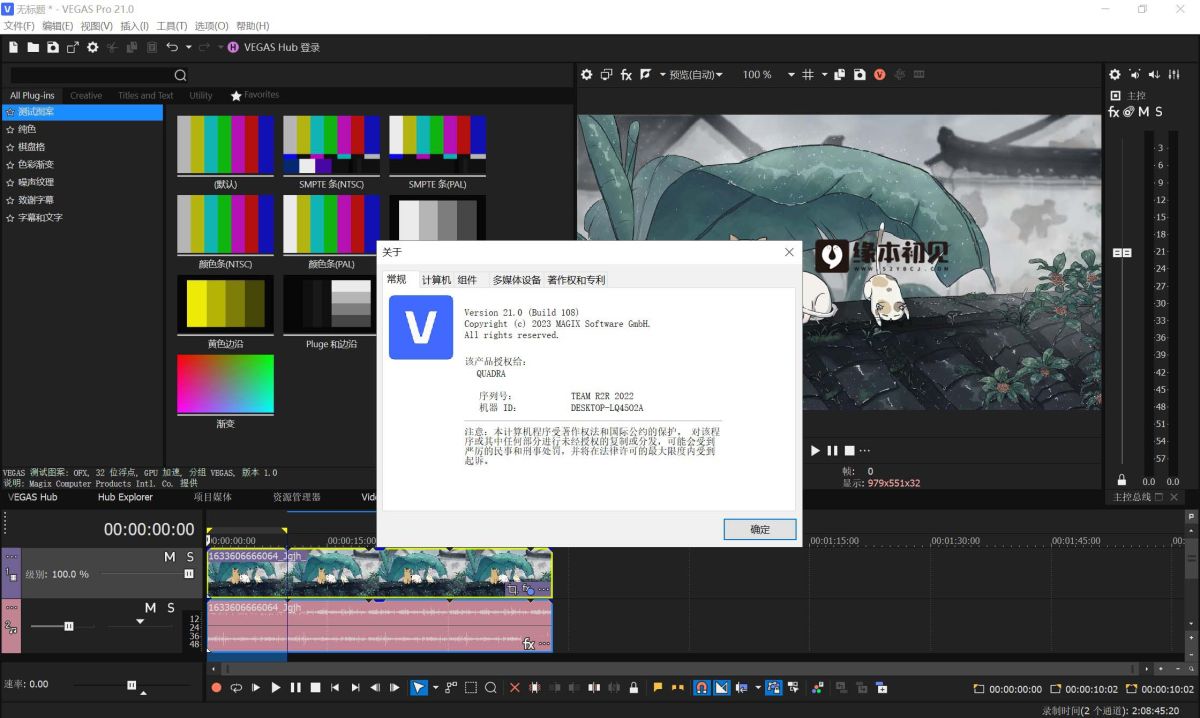Open preview settings gear icon

[587, 75]
